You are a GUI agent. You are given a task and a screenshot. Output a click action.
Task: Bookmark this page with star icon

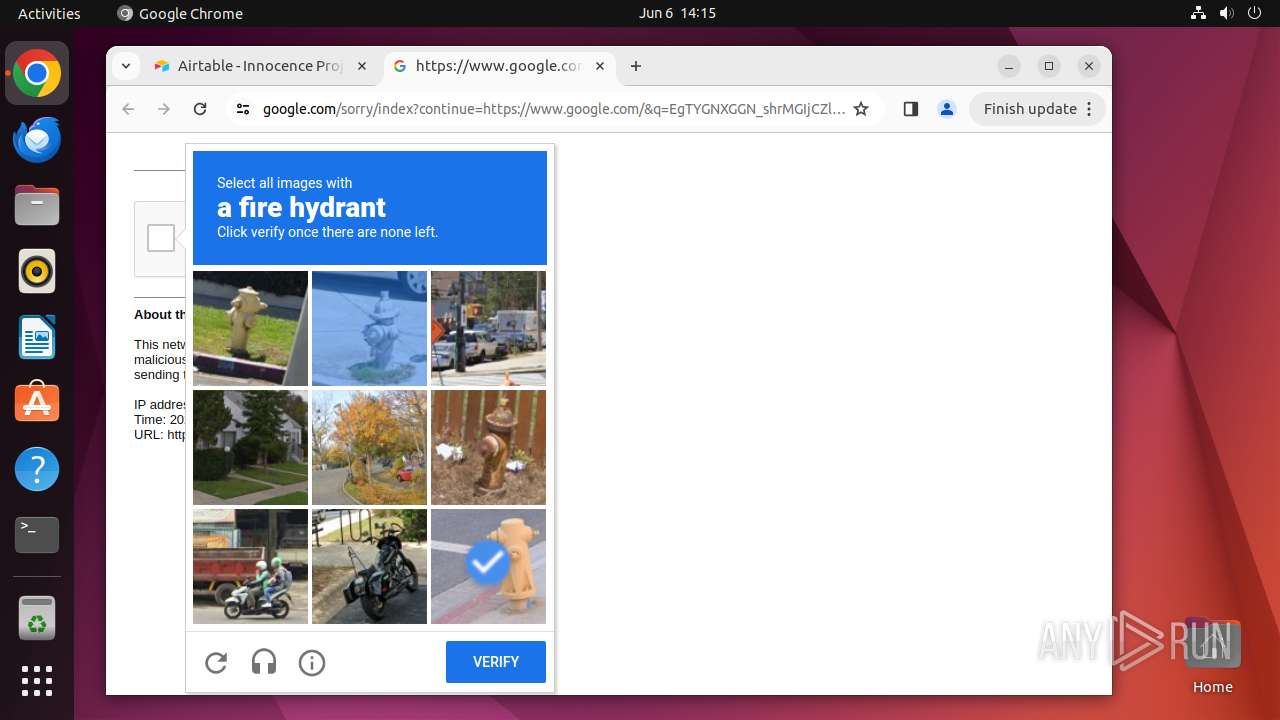coord(861,109)
